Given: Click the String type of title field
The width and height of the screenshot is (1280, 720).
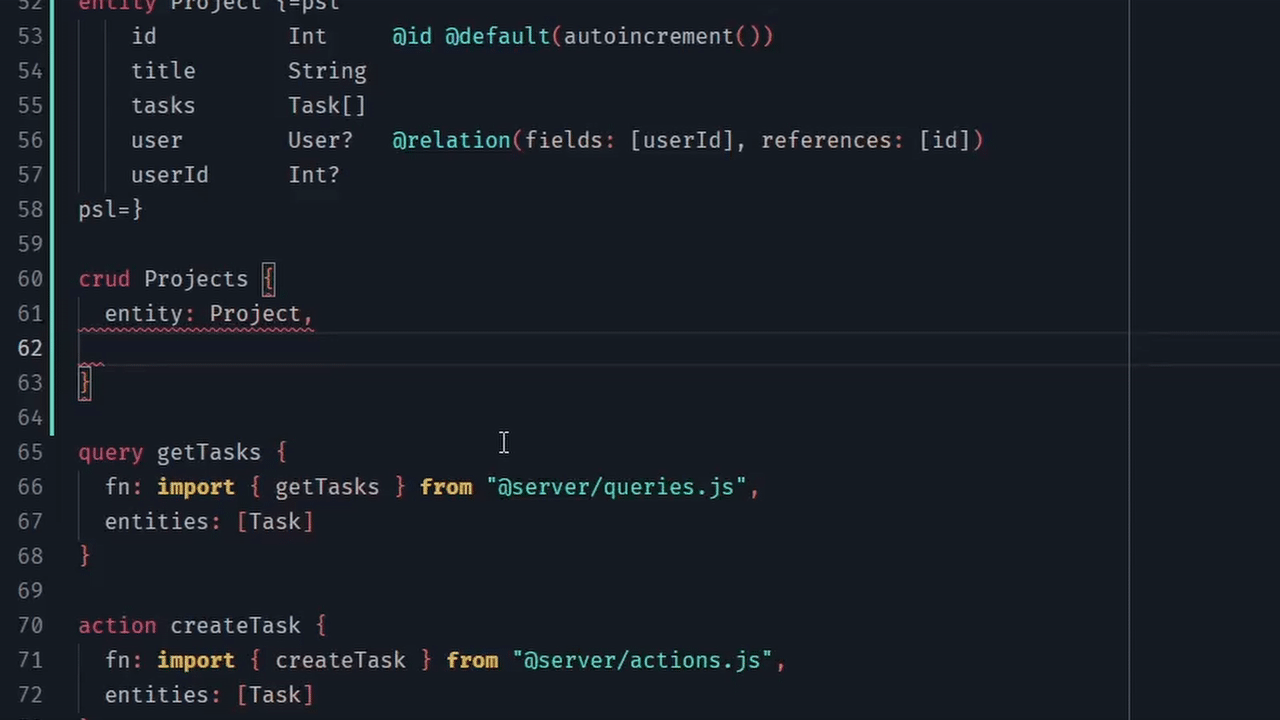Looking at the screenshot, I should tap(326, 71).
